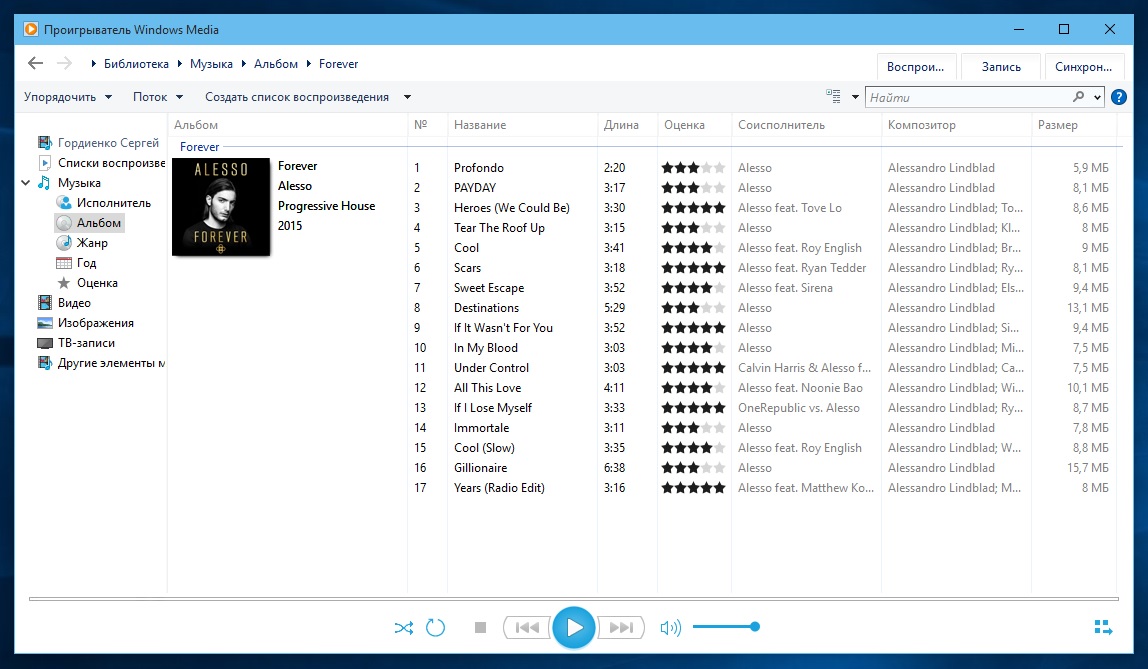Sort by the Композитор column header
This screenshot has width=1148, height=669.
(956, 124)
